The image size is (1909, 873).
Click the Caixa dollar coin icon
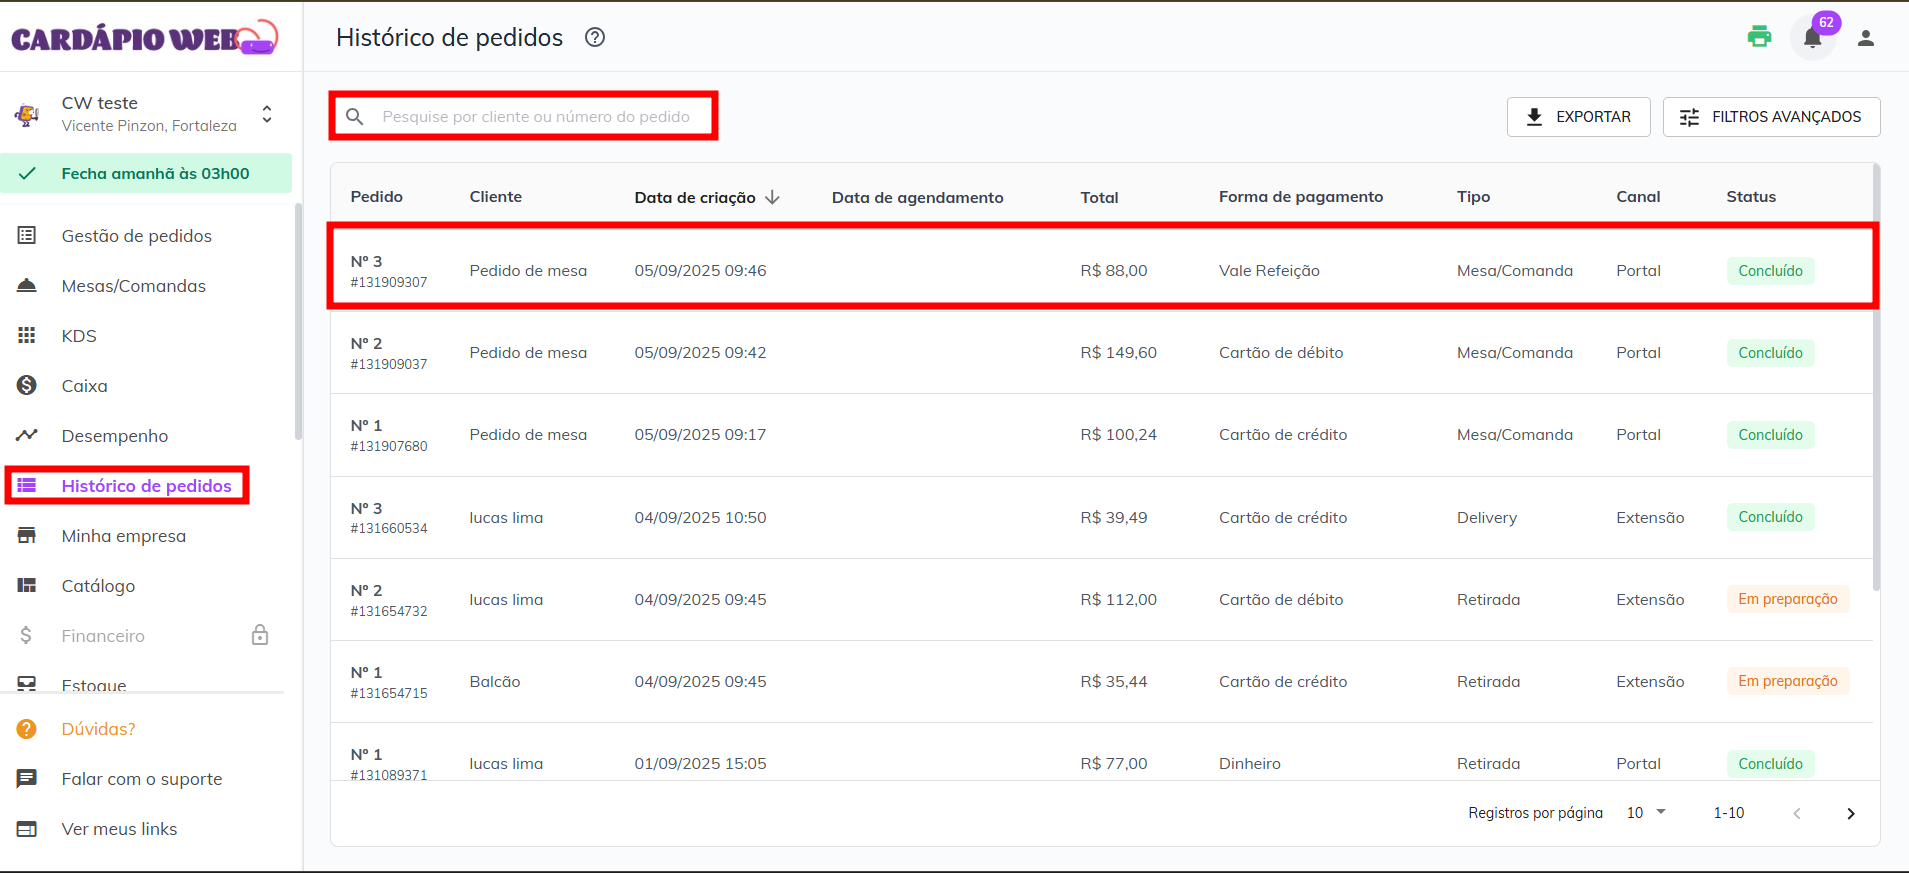tap(27, 385)
